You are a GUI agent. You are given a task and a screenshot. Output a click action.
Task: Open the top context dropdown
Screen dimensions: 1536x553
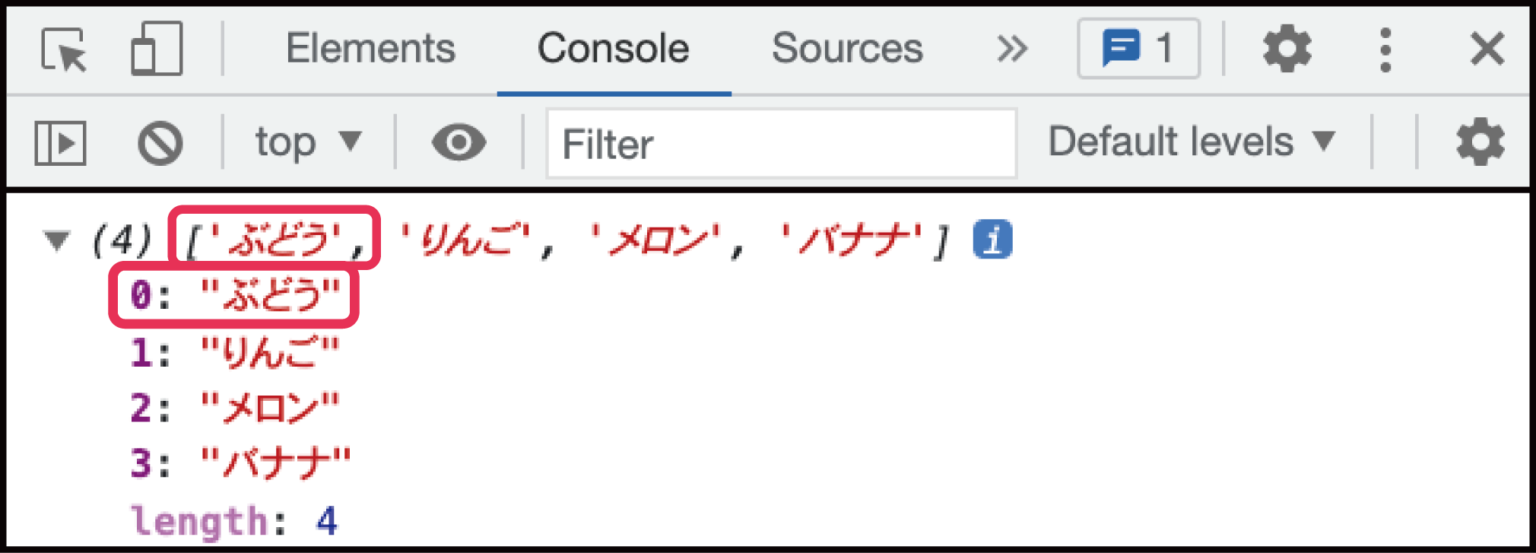307,143
